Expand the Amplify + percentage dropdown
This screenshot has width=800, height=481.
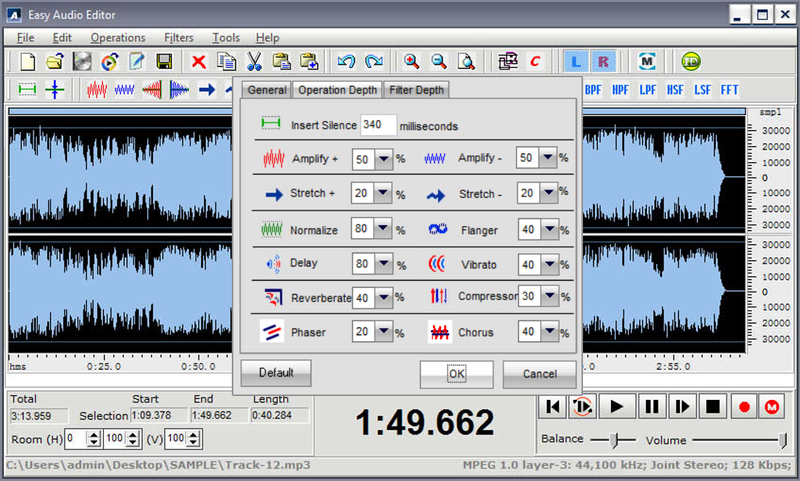coord(384,159)
